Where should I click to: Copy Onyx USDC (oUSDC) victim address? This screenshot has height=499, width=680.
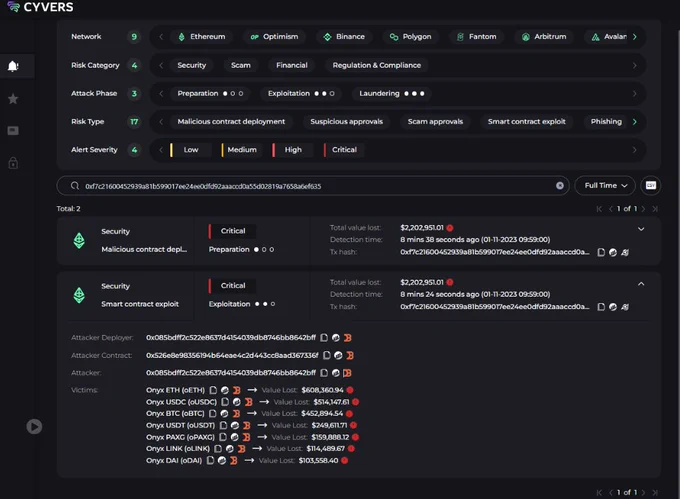225,402
